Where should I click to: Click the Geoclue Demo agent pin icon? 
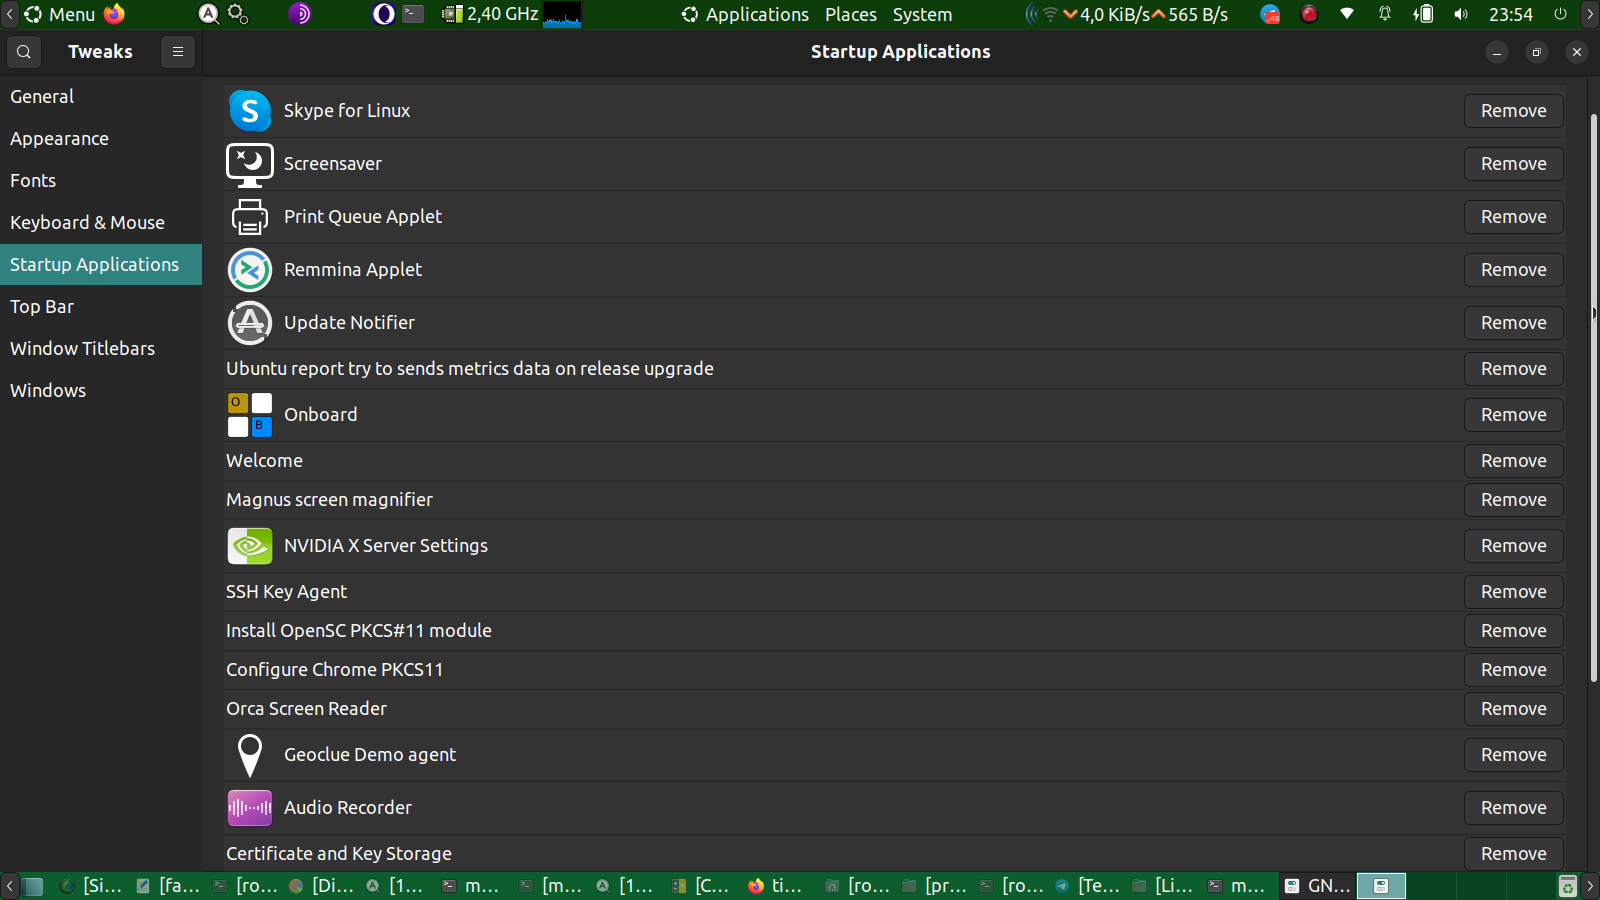click(249, 755)
